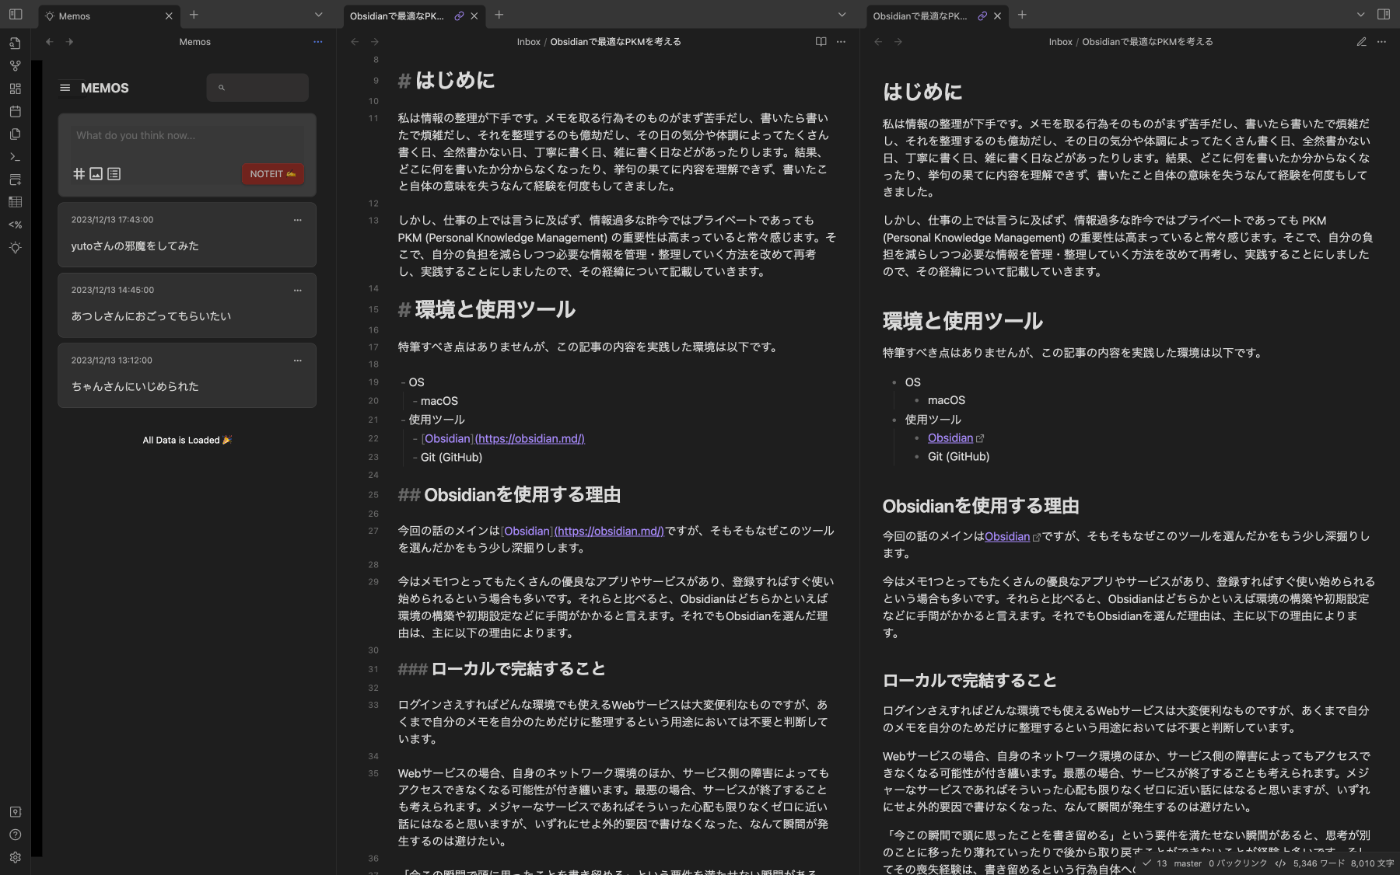Click the Templater <% ribbon icon
This screenshot has height=875, width=1400.
[x=15, y=225]
